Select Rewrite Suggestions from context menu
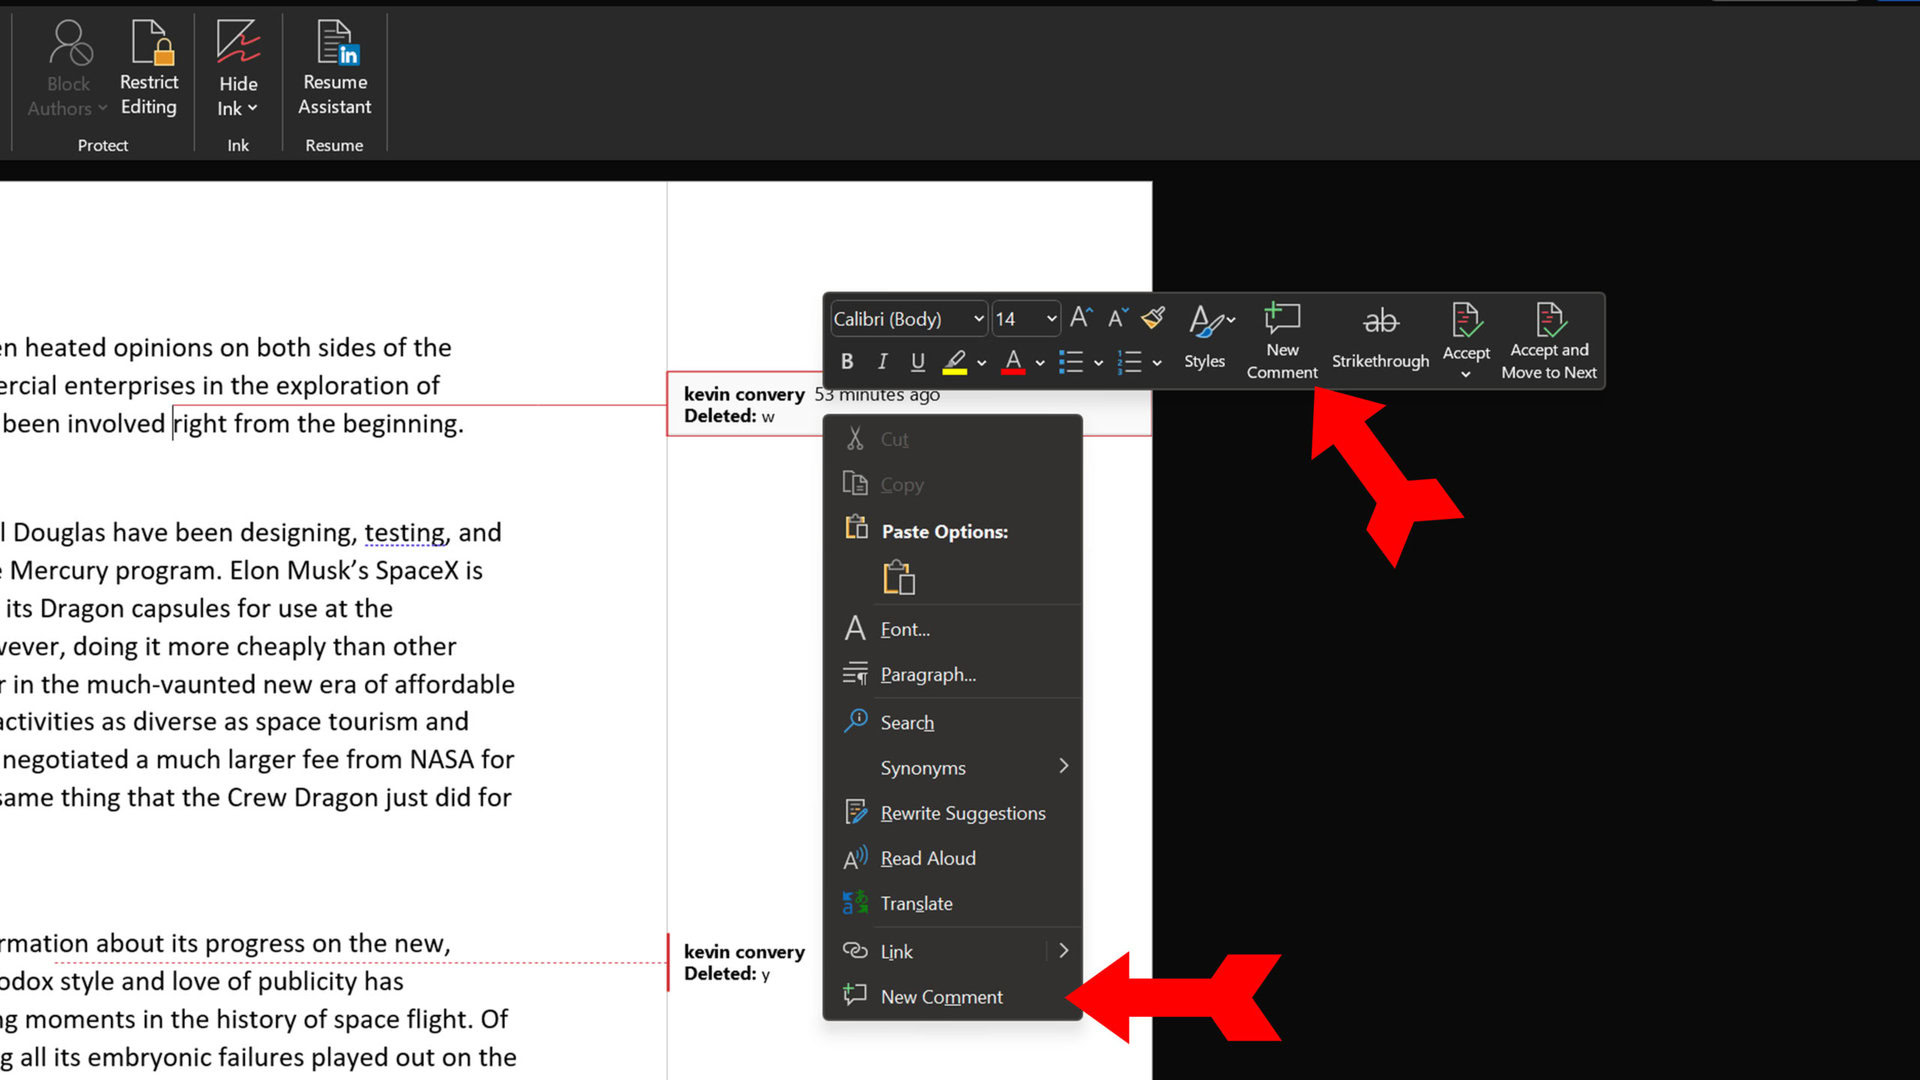The width and height of the screenshot is (1920, 1080). tap(963, 812)
